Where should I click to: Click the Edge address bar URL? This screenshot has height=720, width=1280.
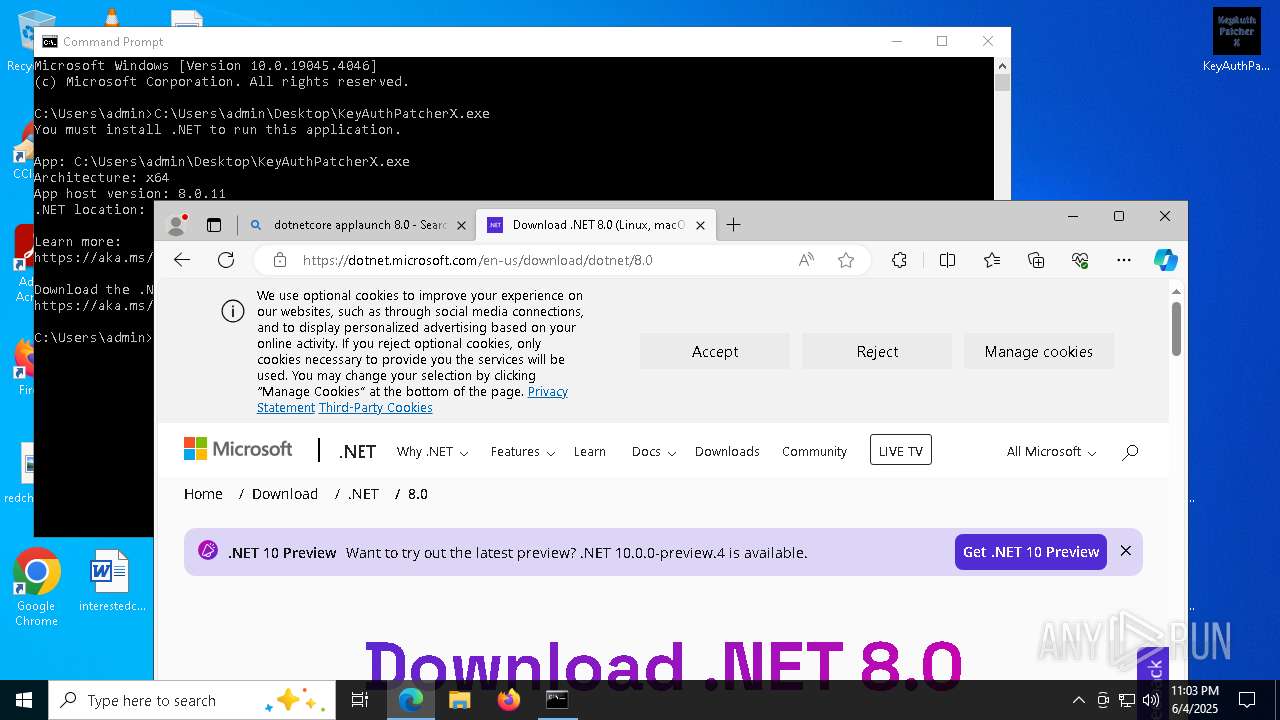(x=477, y=260)
